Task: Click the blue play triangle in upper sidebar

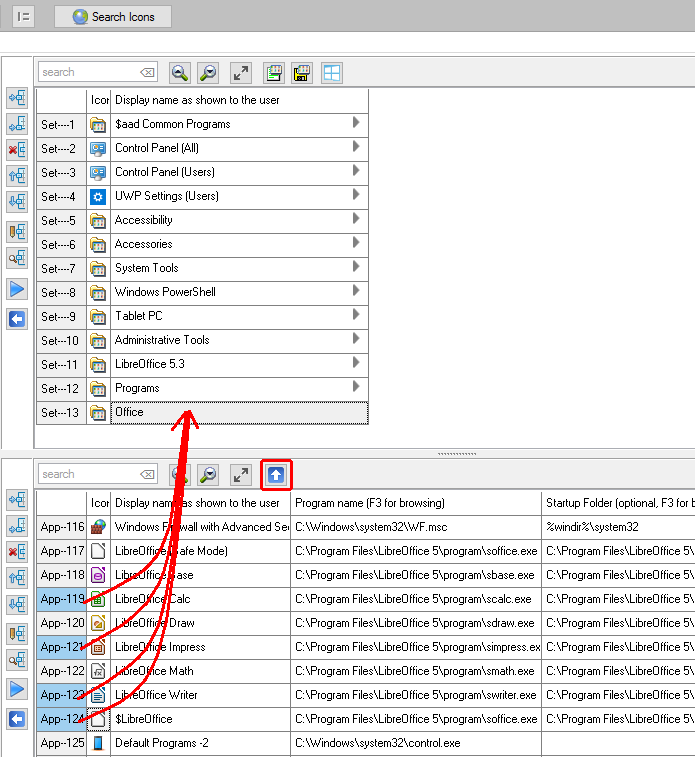Action: click(x=17, y=290)
